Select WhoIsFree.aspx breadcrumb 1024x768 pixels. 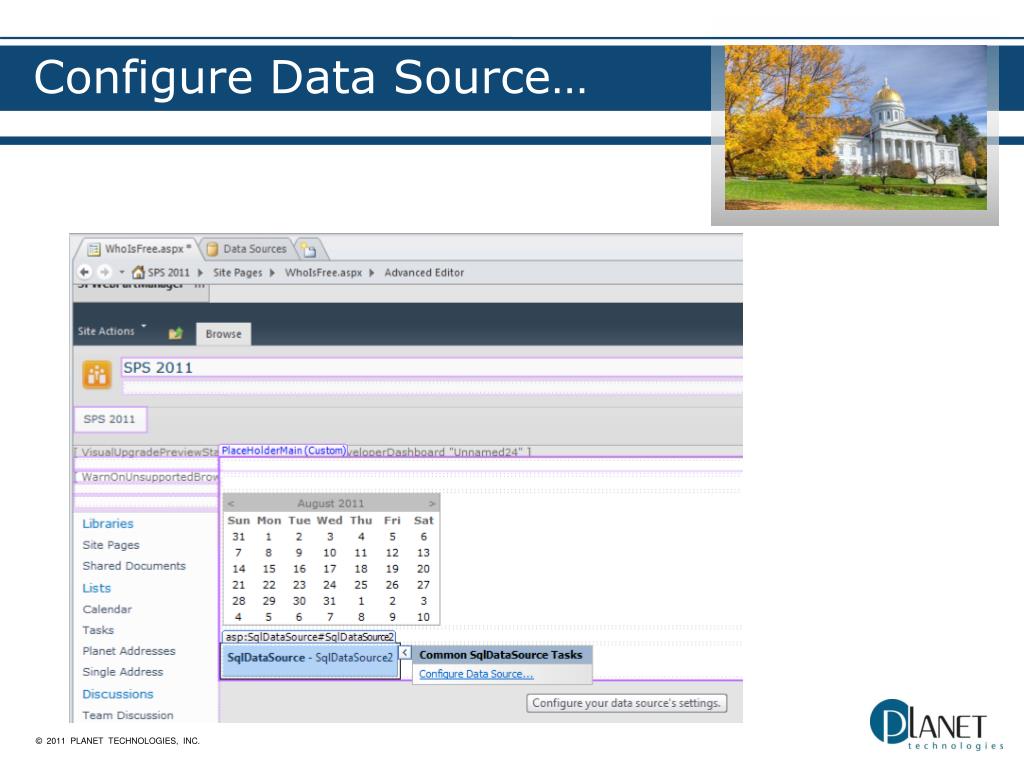[323, 272]
